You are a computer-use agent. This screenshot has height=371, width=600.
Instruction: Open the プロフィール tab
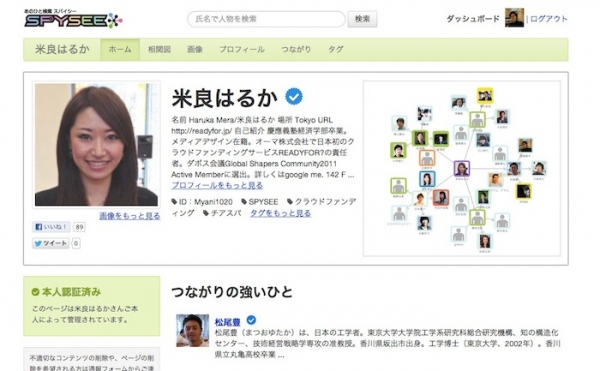(x=241, y=49)
